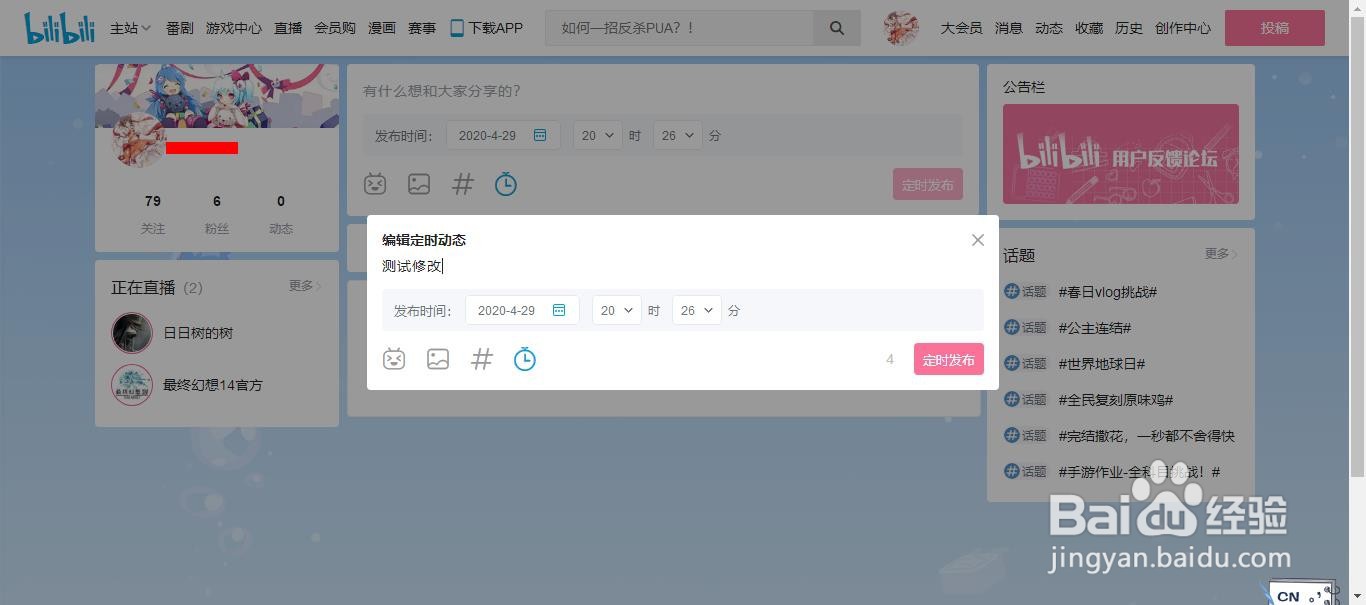Click the scheduled-post clock icon in the dialog

524,359
